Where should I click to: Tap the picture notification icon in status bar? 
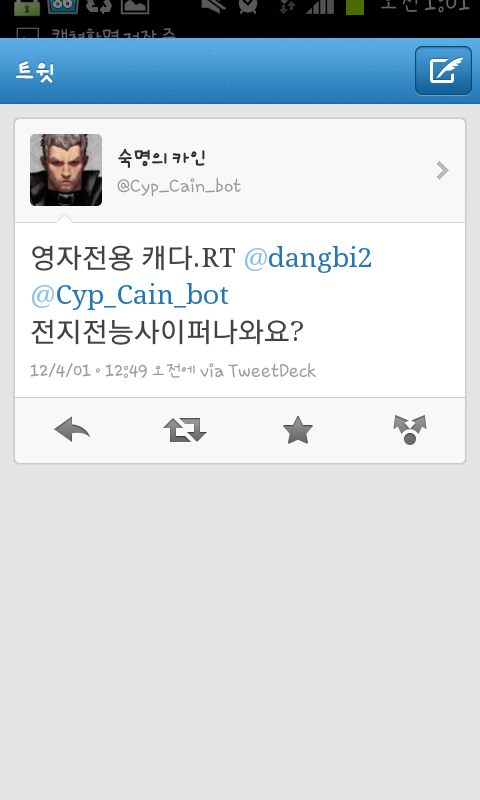point(135,6)
